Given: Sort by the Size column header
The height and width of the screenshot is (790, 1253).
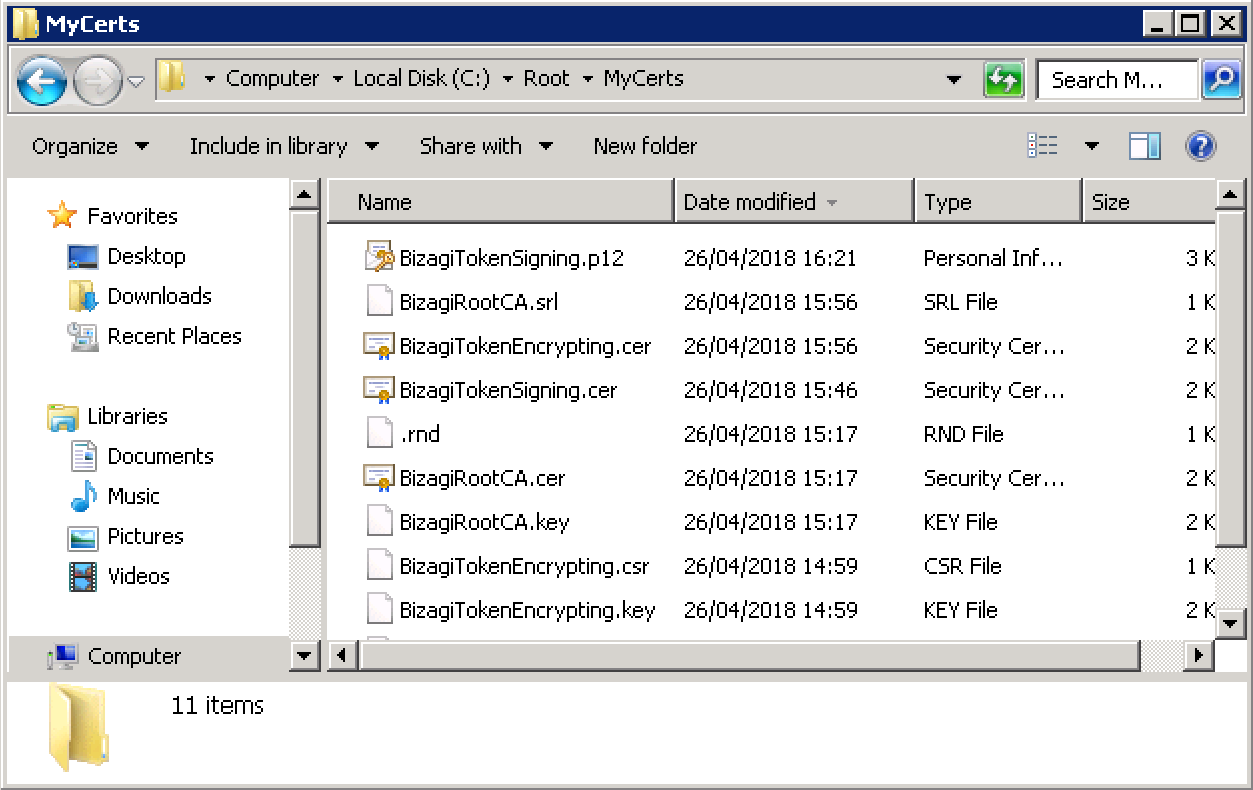Looking at the screenshot, I should 1150,202.
